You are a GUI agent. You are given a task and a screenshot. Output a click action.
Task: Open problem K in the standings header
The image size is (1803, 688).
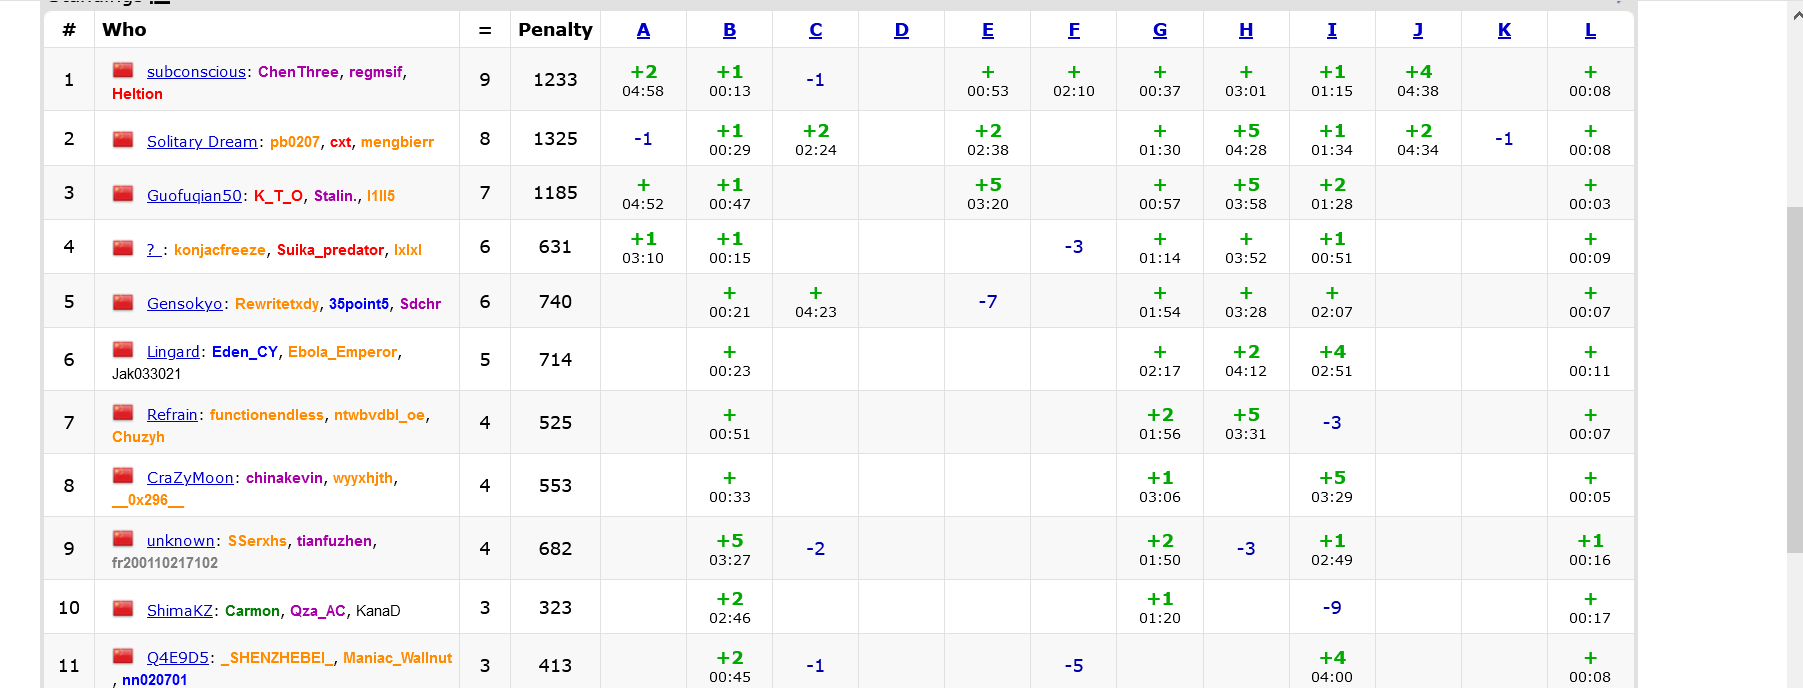(1504, 30)
